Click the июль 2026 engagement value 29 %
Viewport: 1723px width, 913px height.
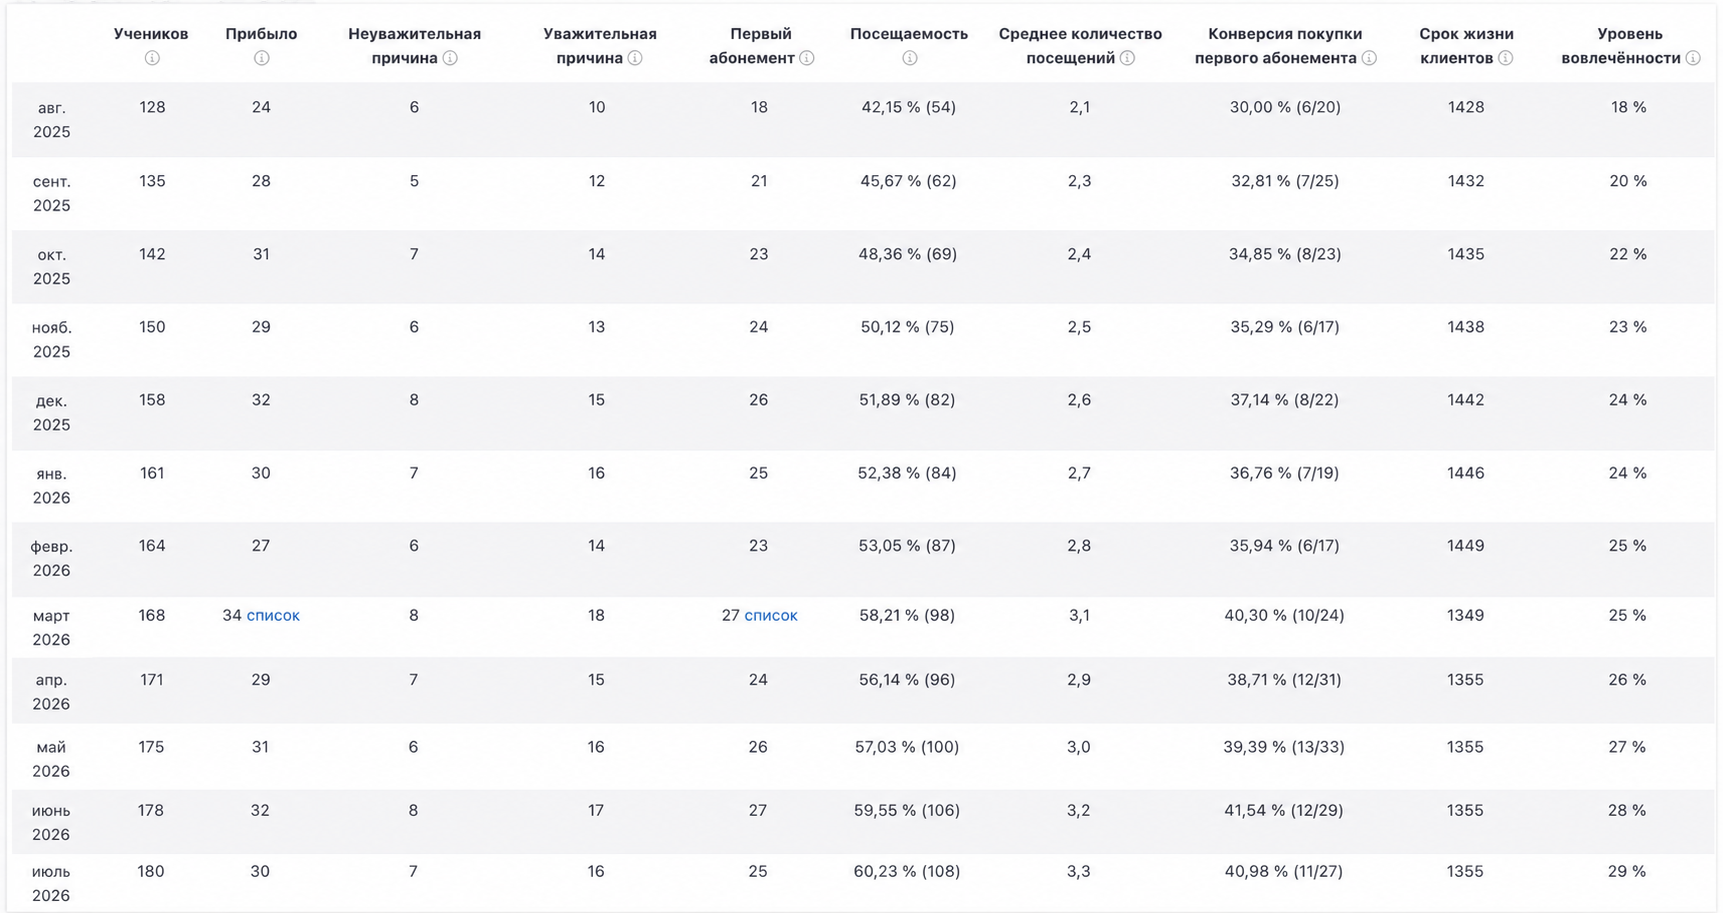(x=1627, y=871)
